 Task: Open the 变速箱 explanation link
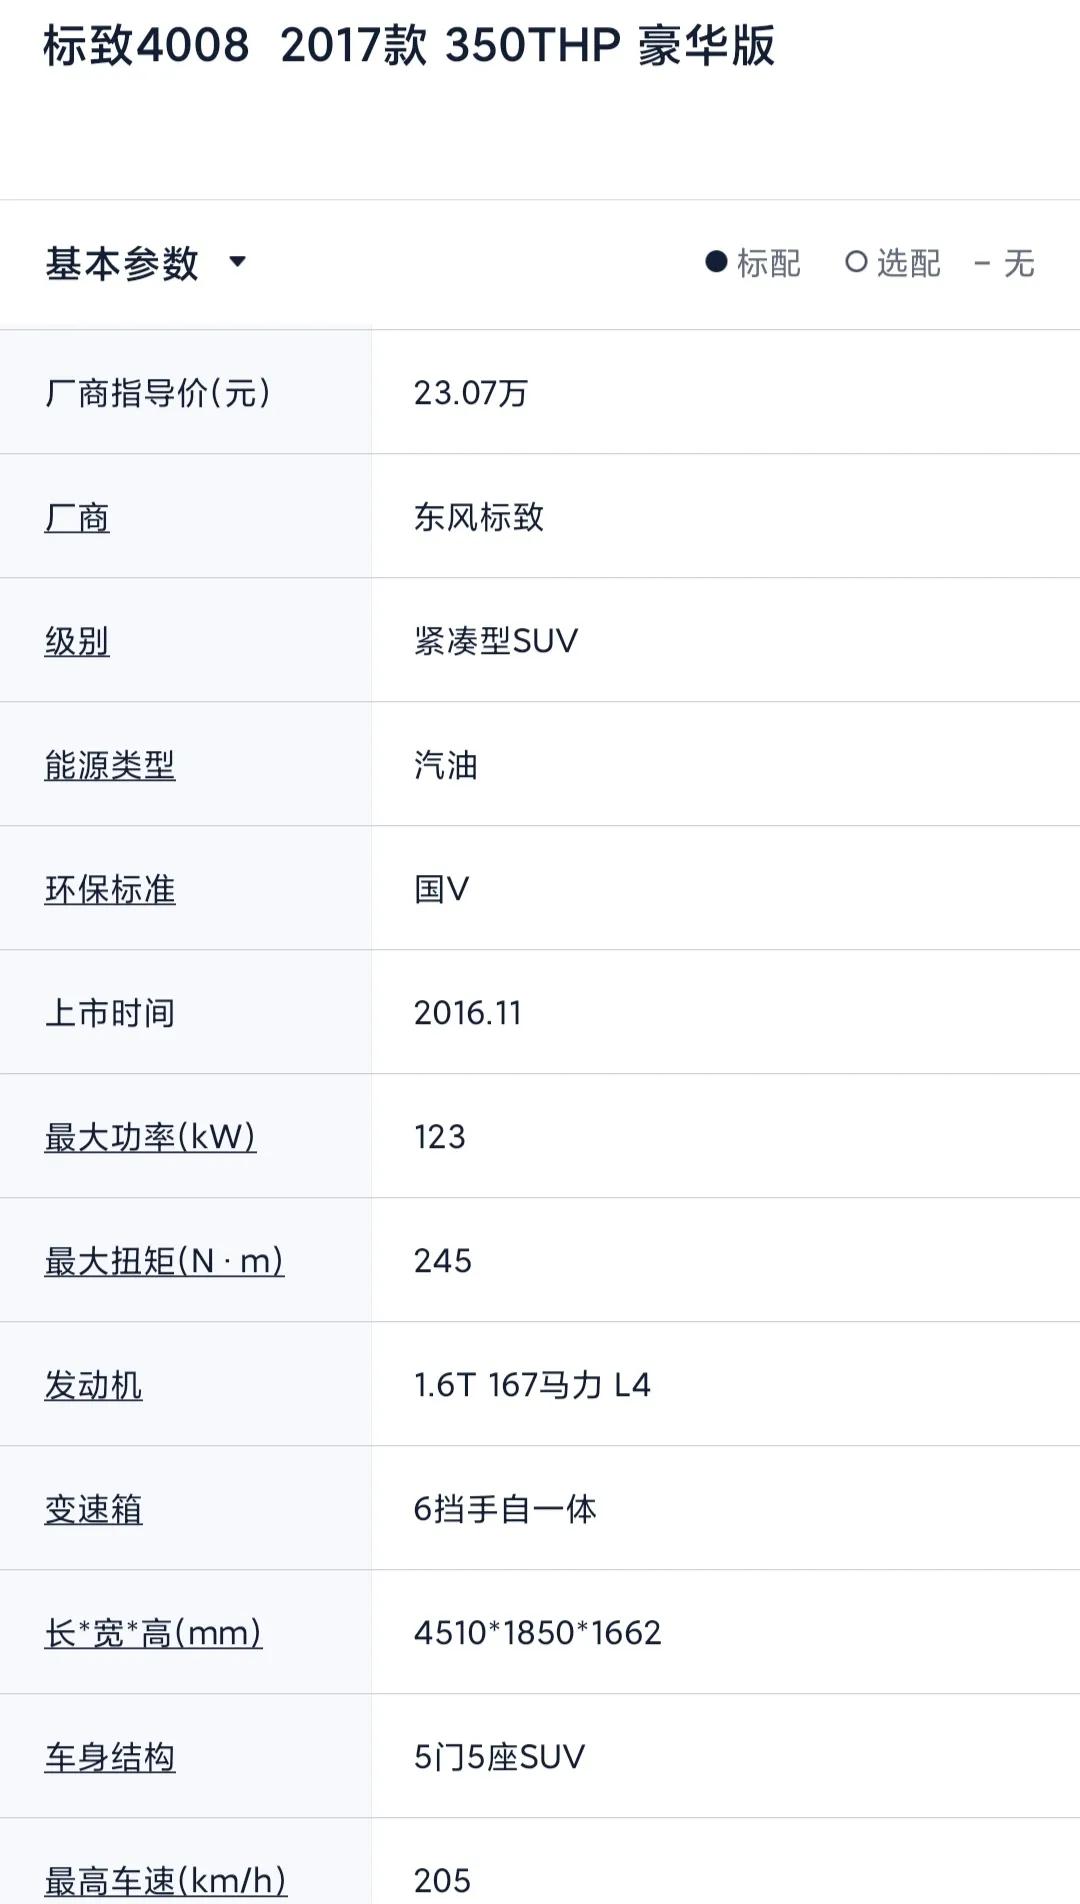click(92, 1510)
